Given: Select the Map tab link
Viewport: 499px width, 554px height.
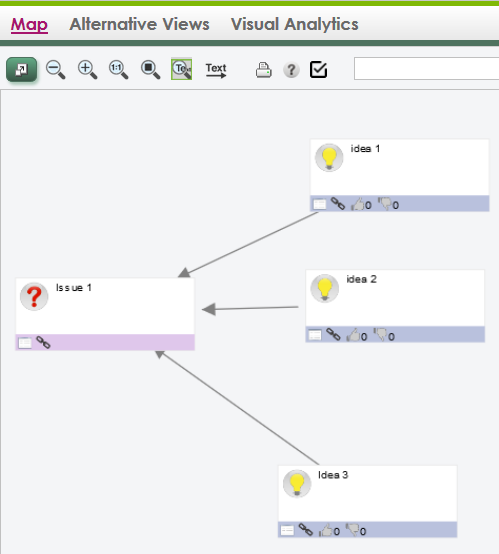Looking at the screenshot, I should [x=29, y=24].
